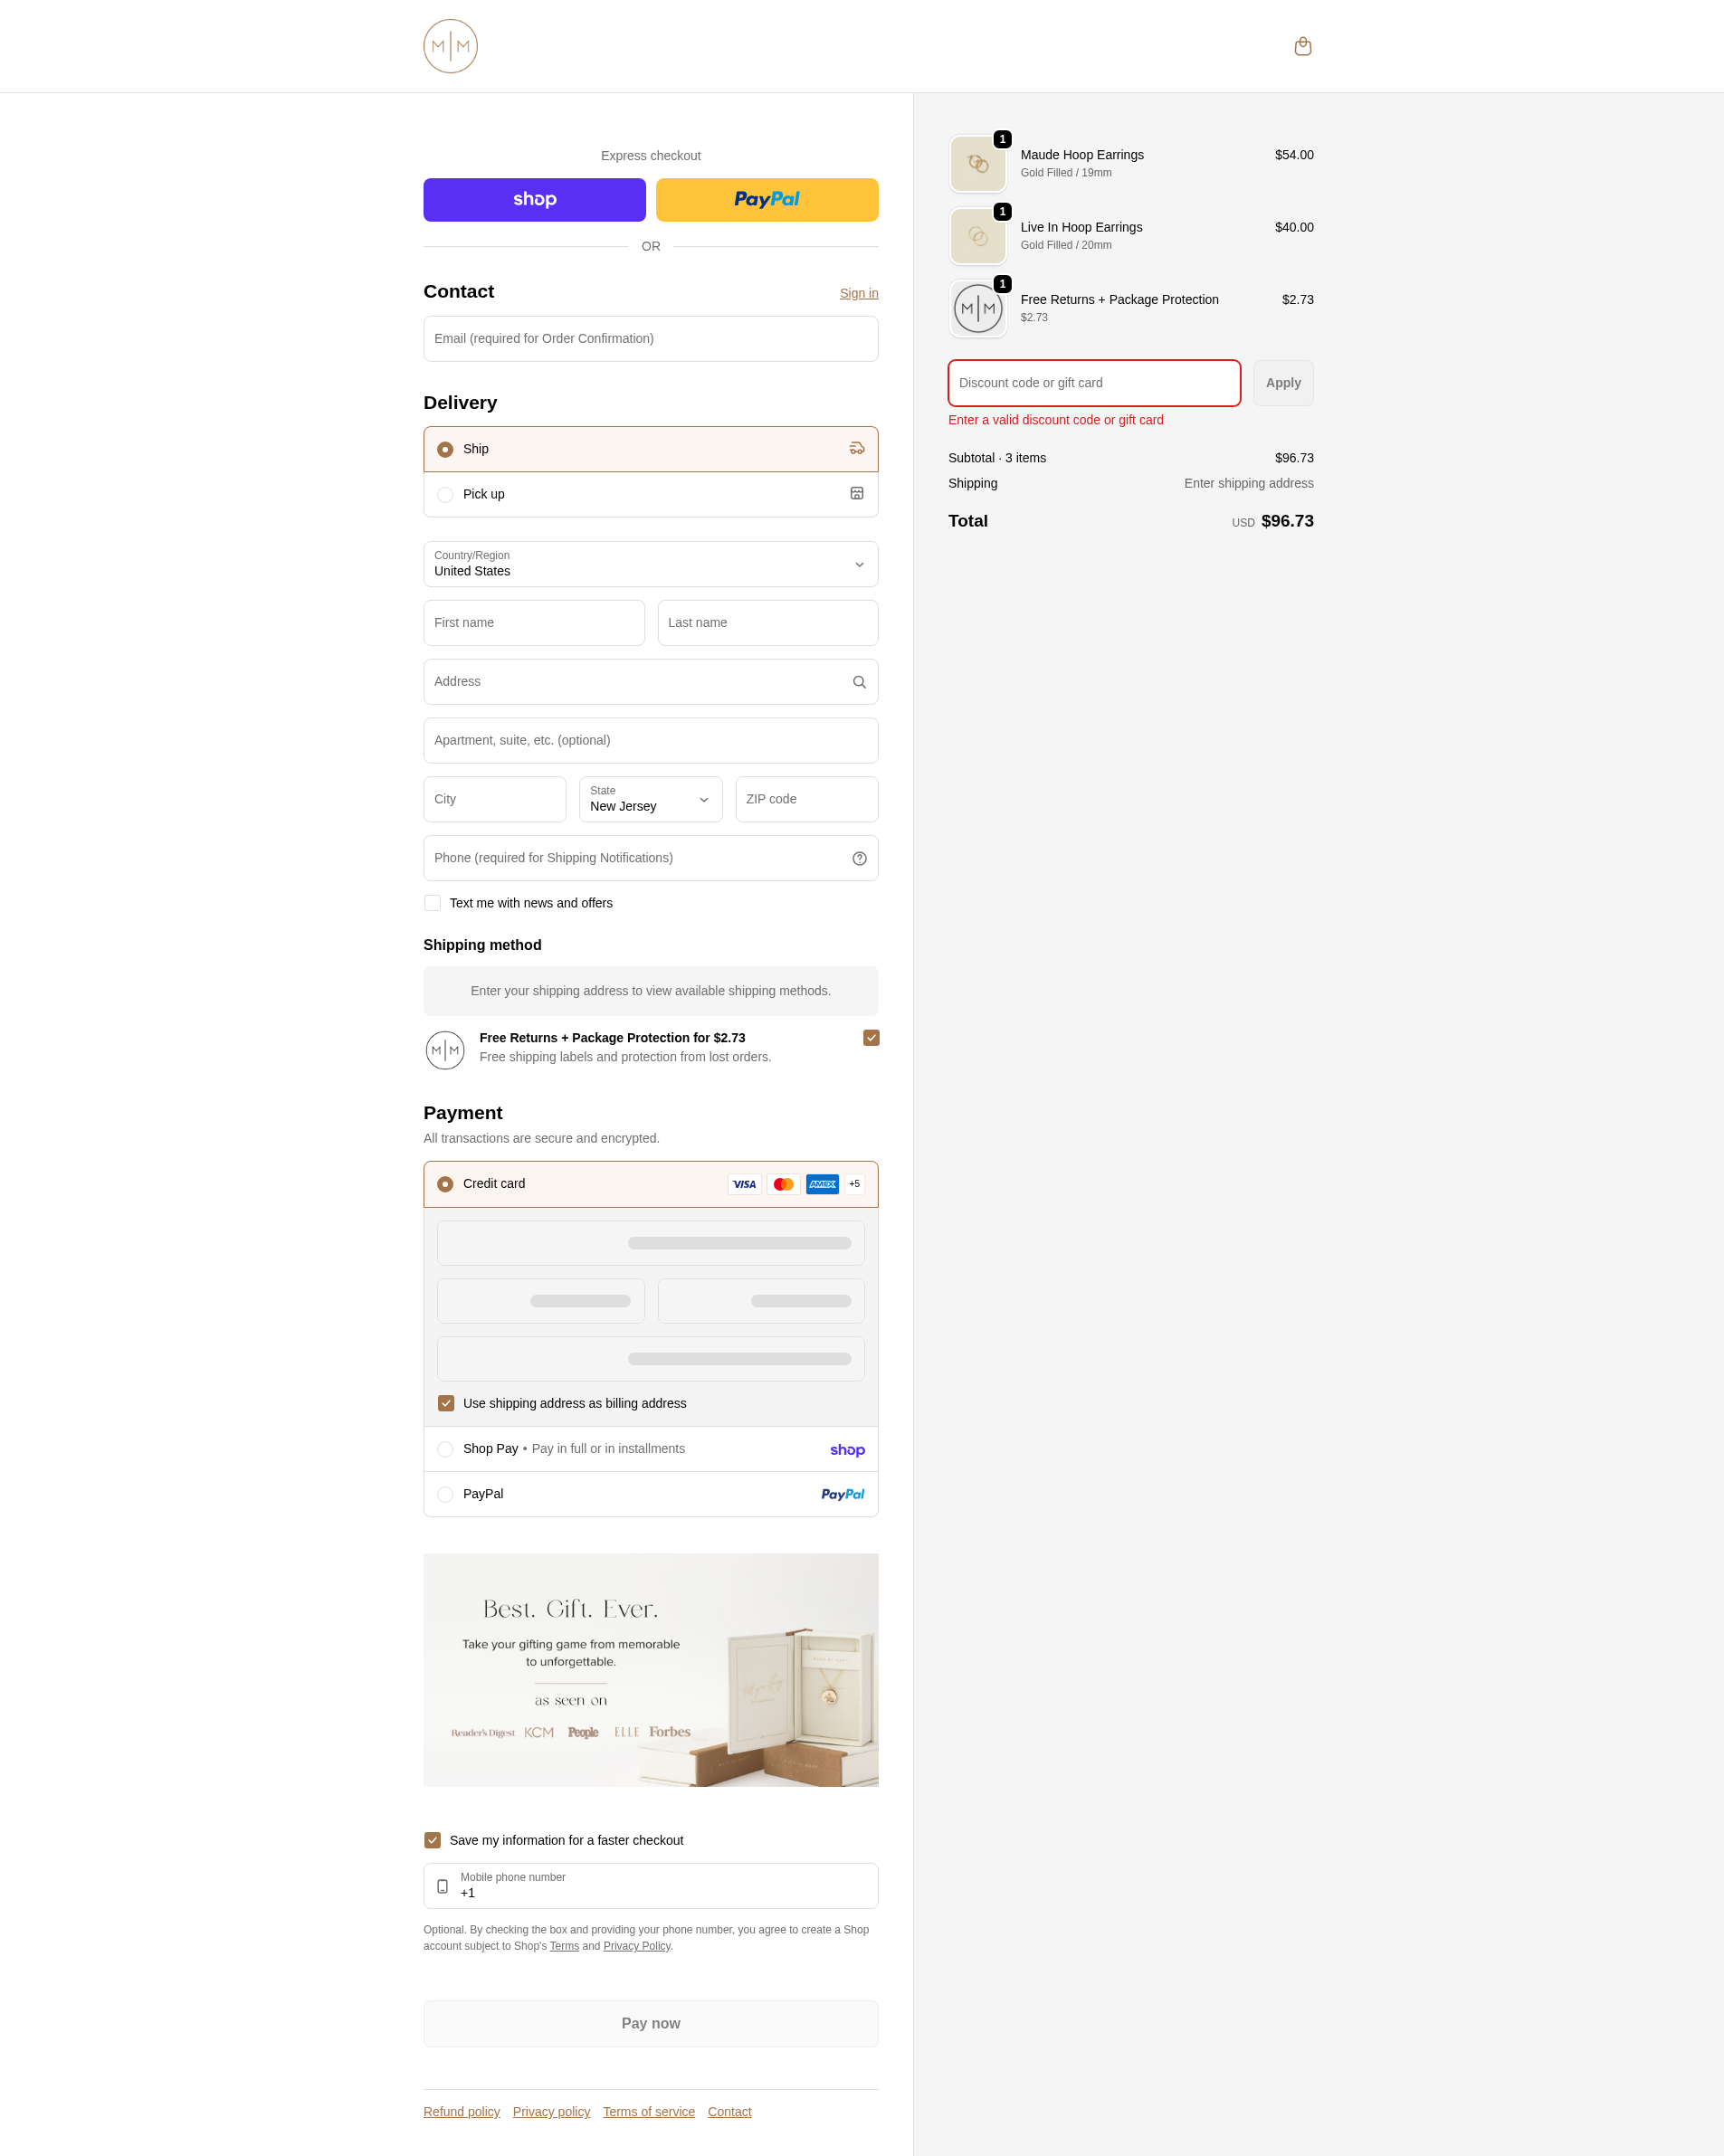Toggle Use shipping address as billing address
Screen dimensions: 1724x2156
446,1404
